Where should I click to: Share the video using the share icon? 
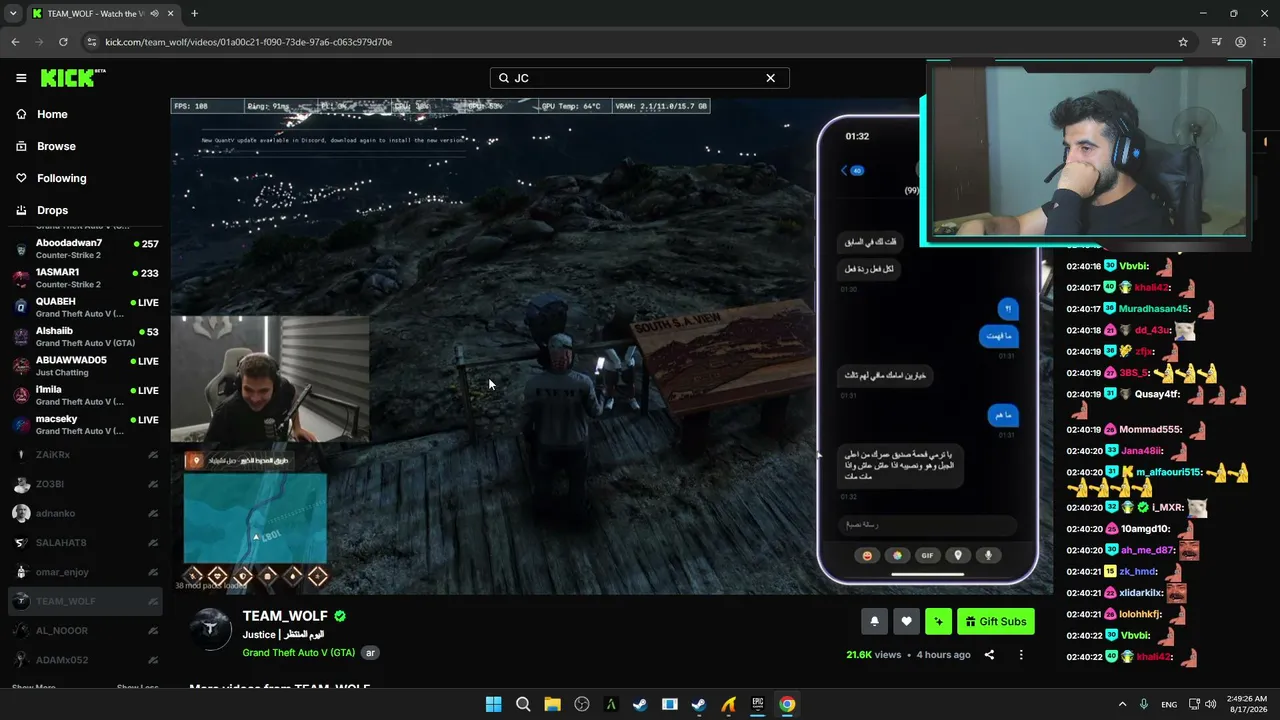coord(989,655)
